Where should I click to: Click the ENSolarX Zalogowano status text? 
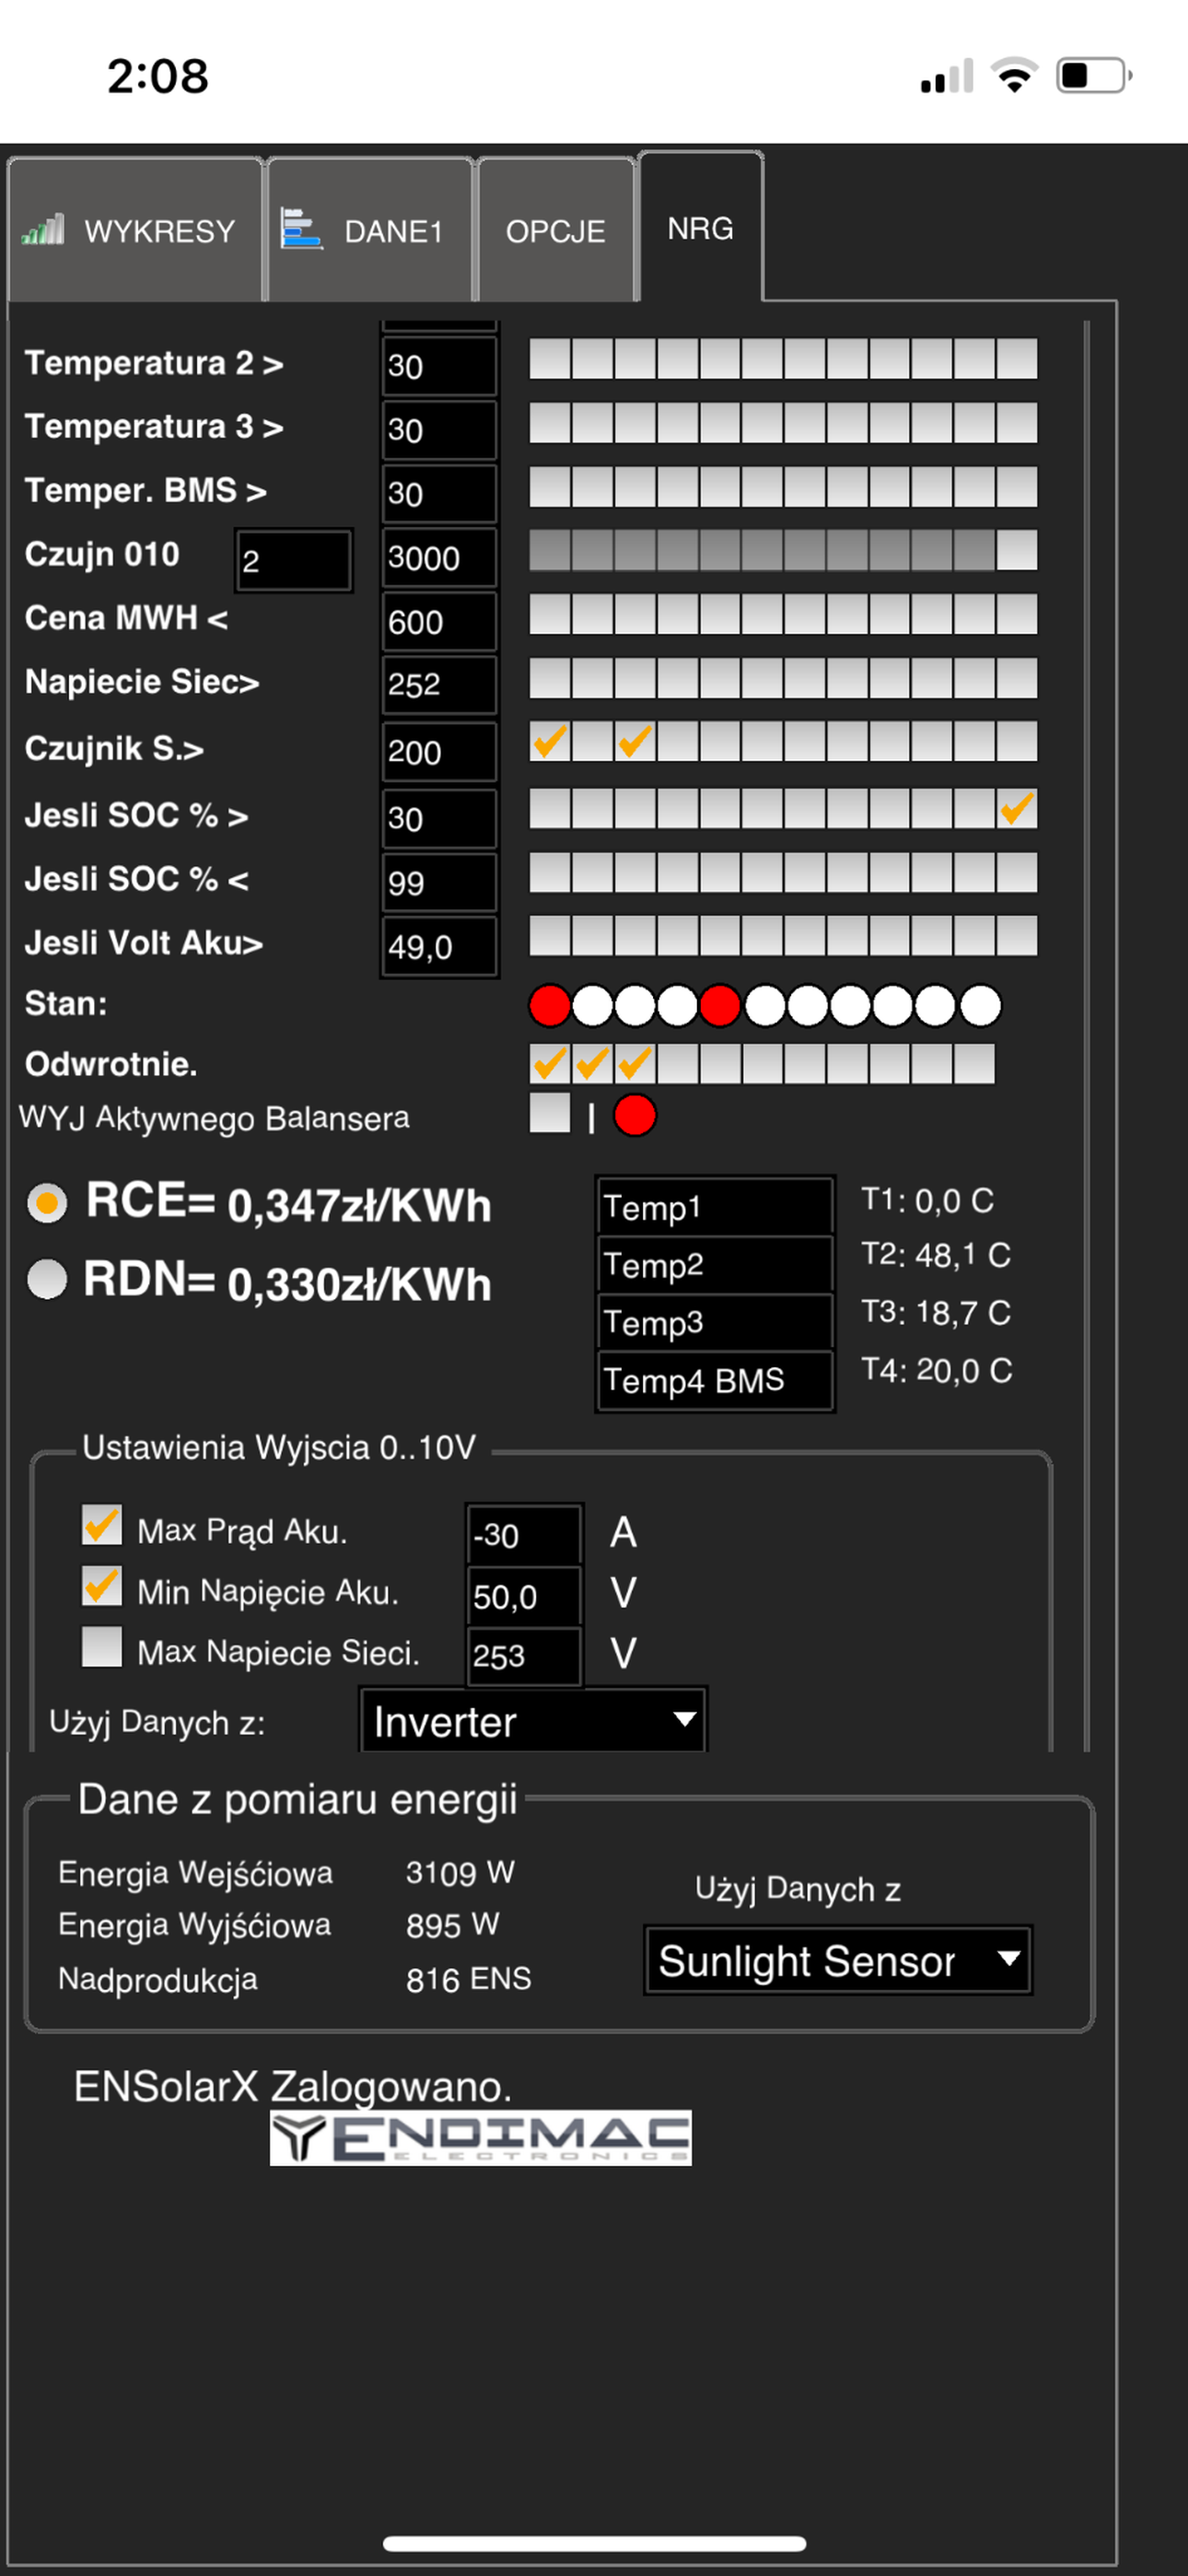(293, 2086)
